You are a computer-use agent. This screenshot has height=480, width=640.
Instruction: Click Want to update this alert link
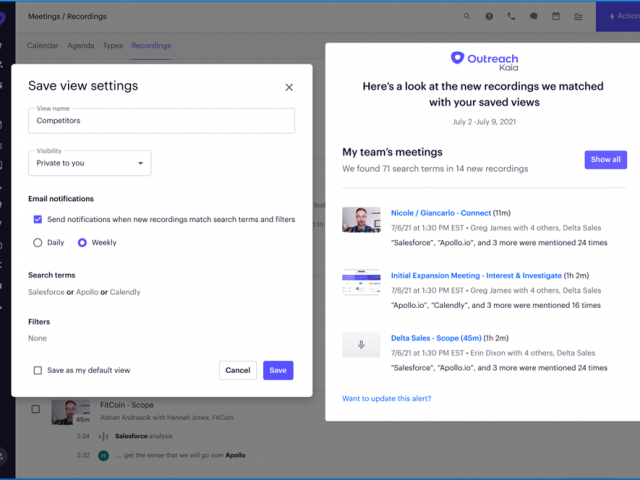tap(387, 399)
